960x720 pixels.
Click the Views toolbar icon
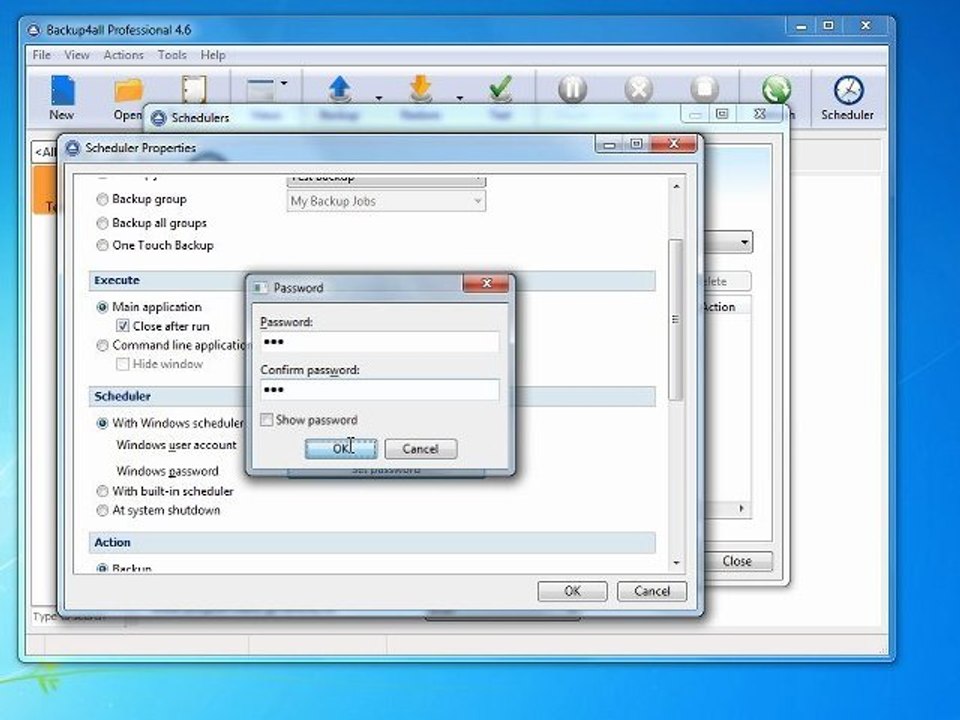(260, 89)
